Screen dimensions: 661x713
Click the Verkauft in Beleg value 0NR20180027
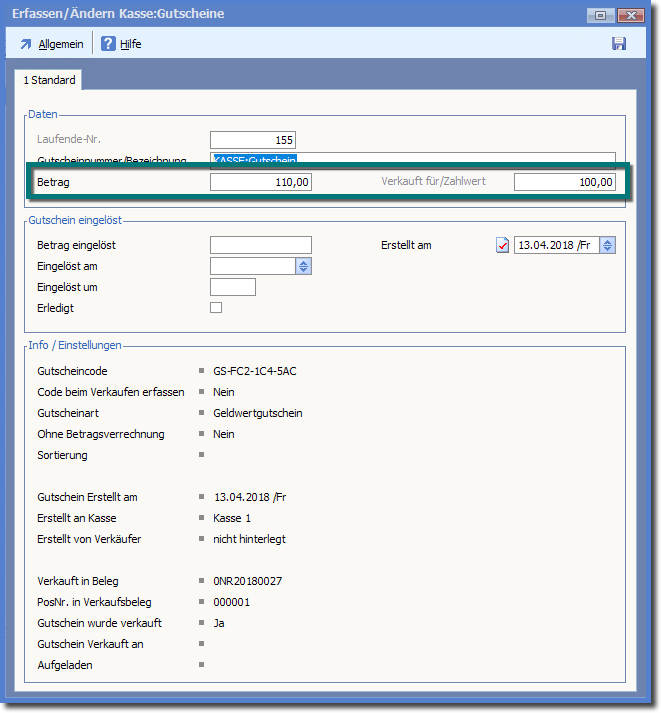click(x=248, y=581)
